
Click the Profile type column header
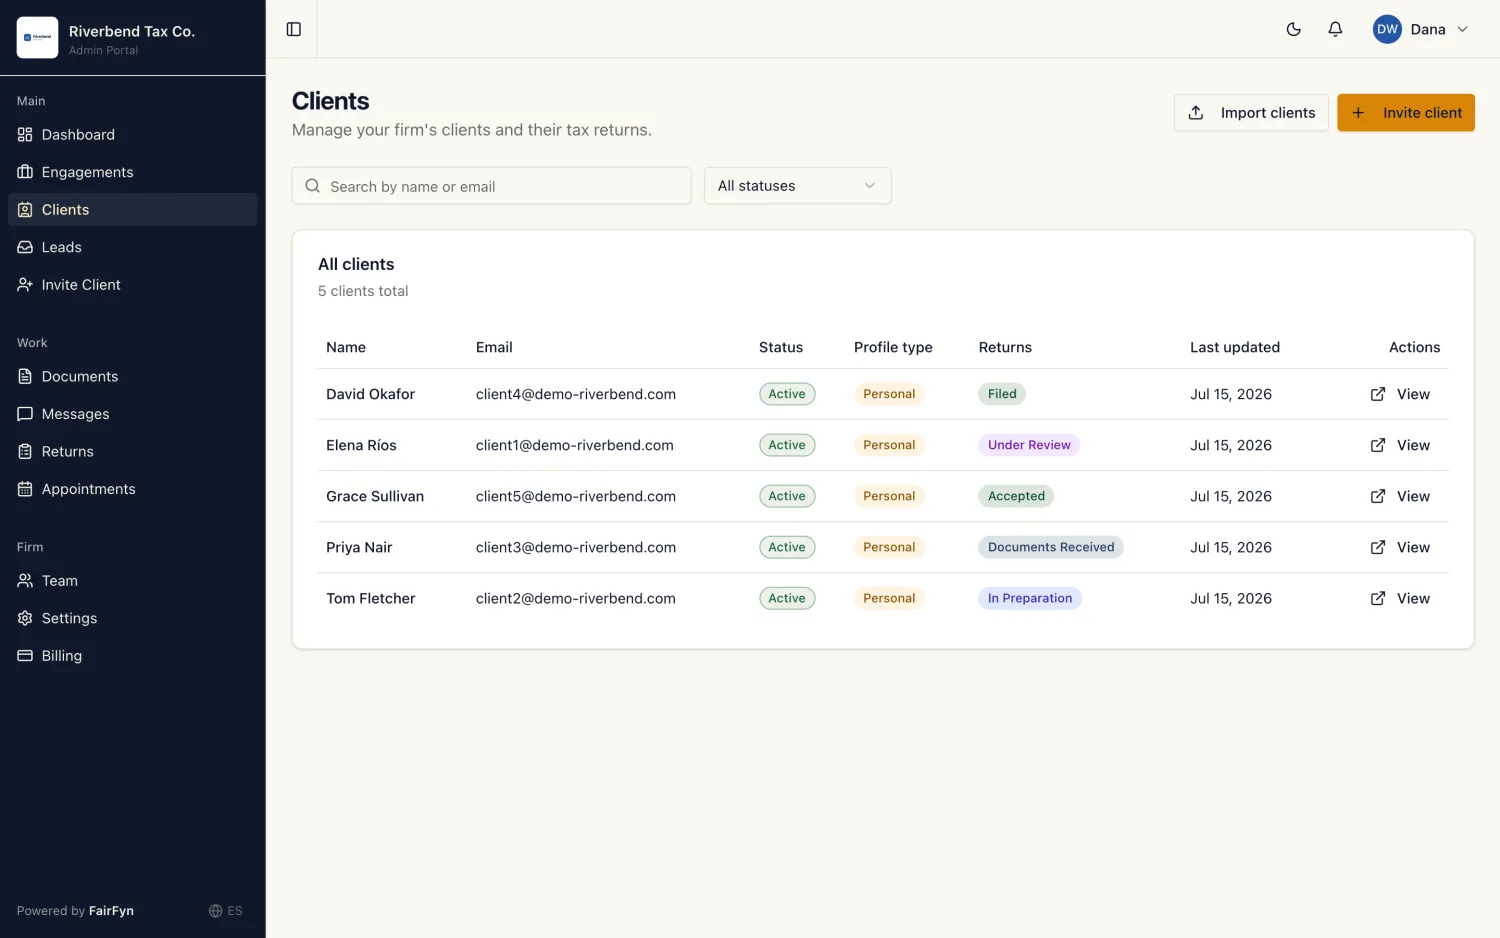[893, 347]
